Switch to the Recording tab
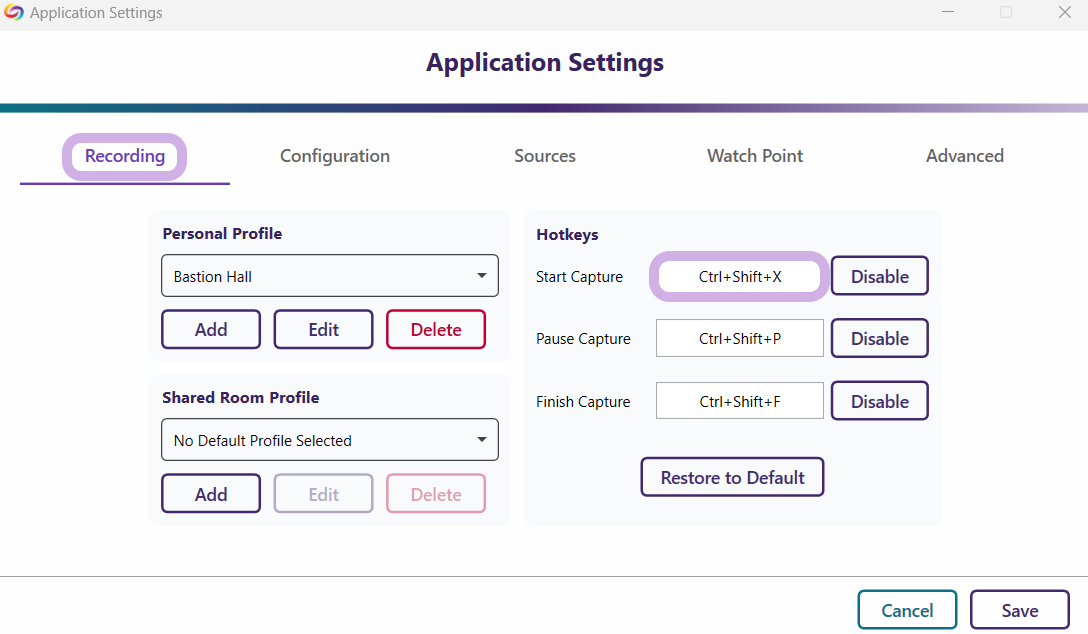Viewport: 1088px width, 634px height. pos(125,156)
